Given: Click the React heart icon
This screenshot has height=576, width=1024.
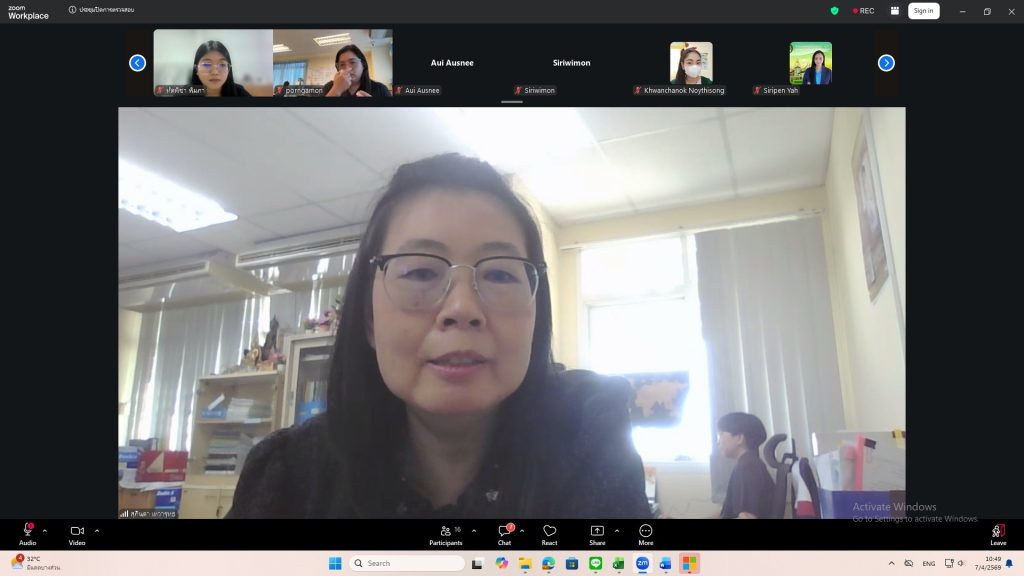Looking at the screenshot, I should 549,532.
